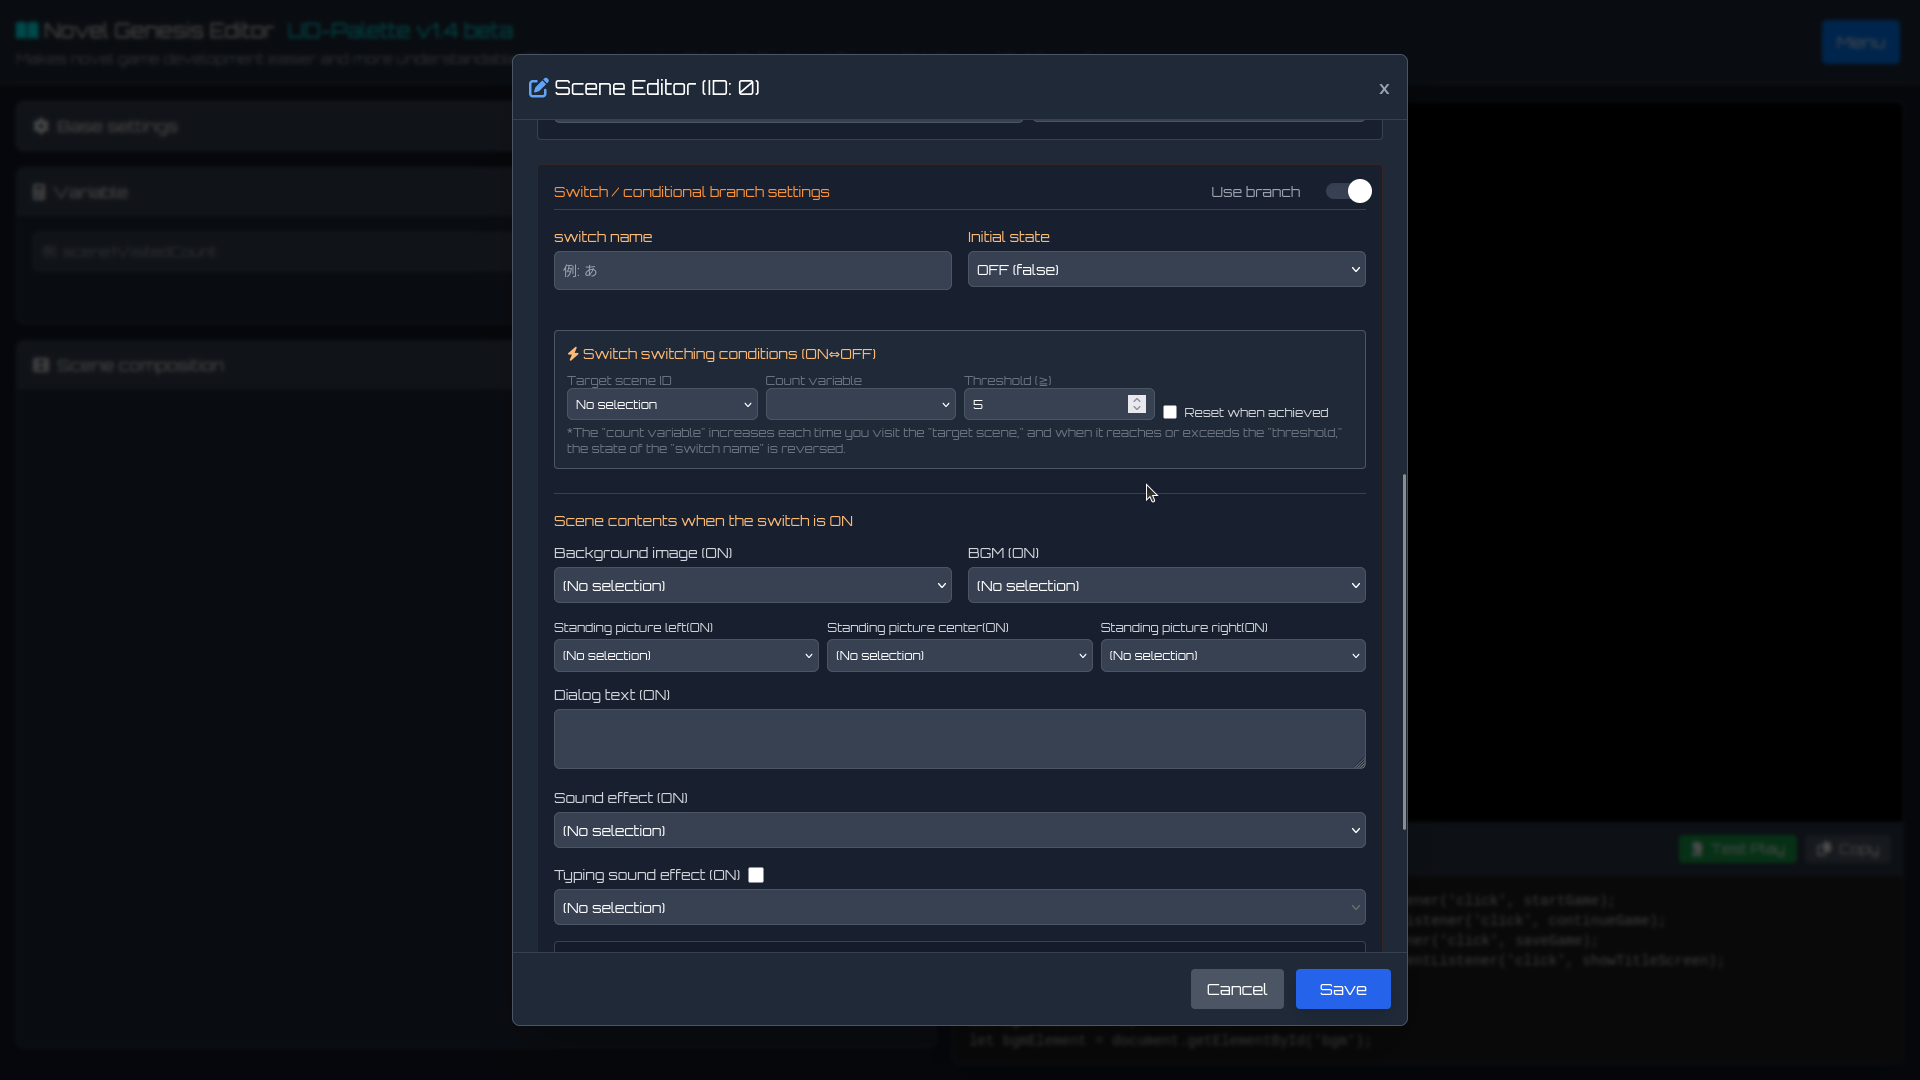Click the switch name input field
1920x1080 pixels.
(x=752, y=271)
